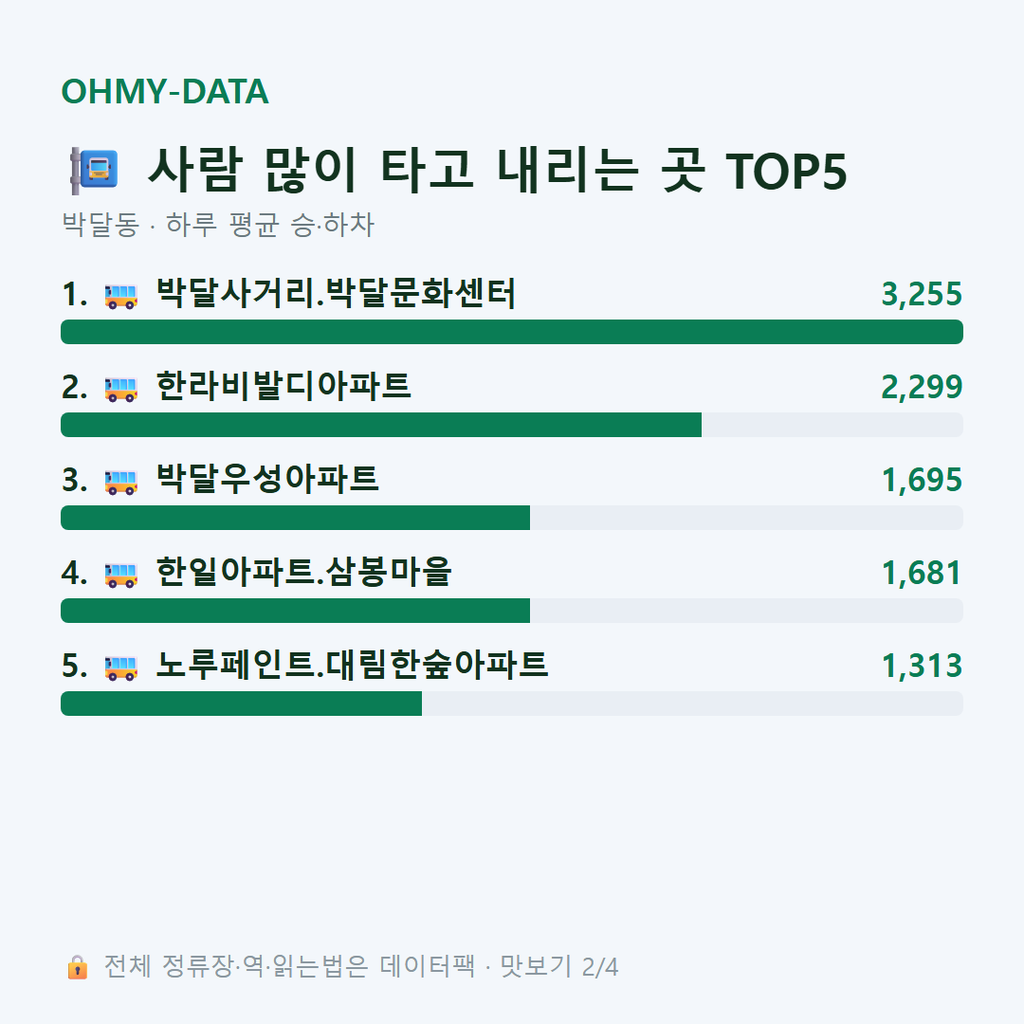Click the bus icon beside 노루페인트.대림한숲아파트
Screen dimensions: 1024x1024
121,667
